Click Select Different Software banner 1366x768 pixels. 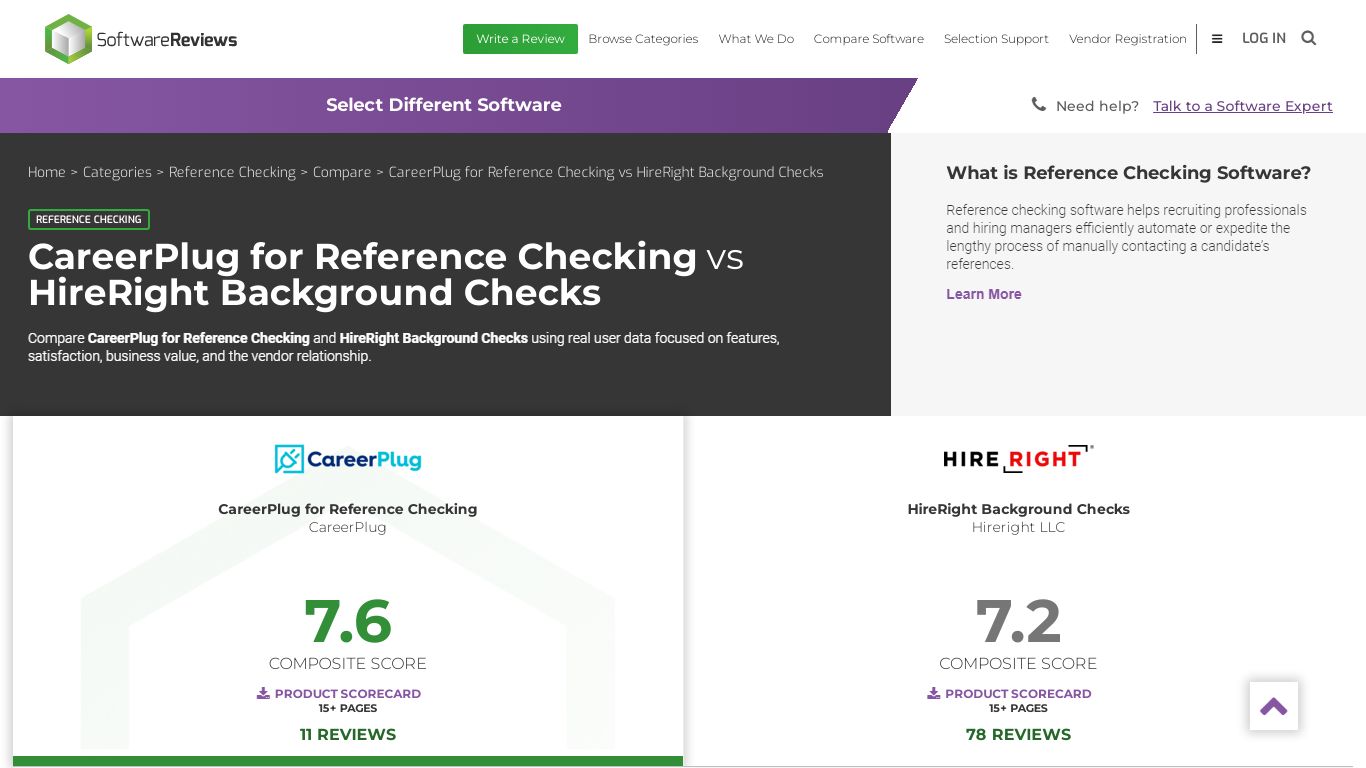(x=444, y=105)
